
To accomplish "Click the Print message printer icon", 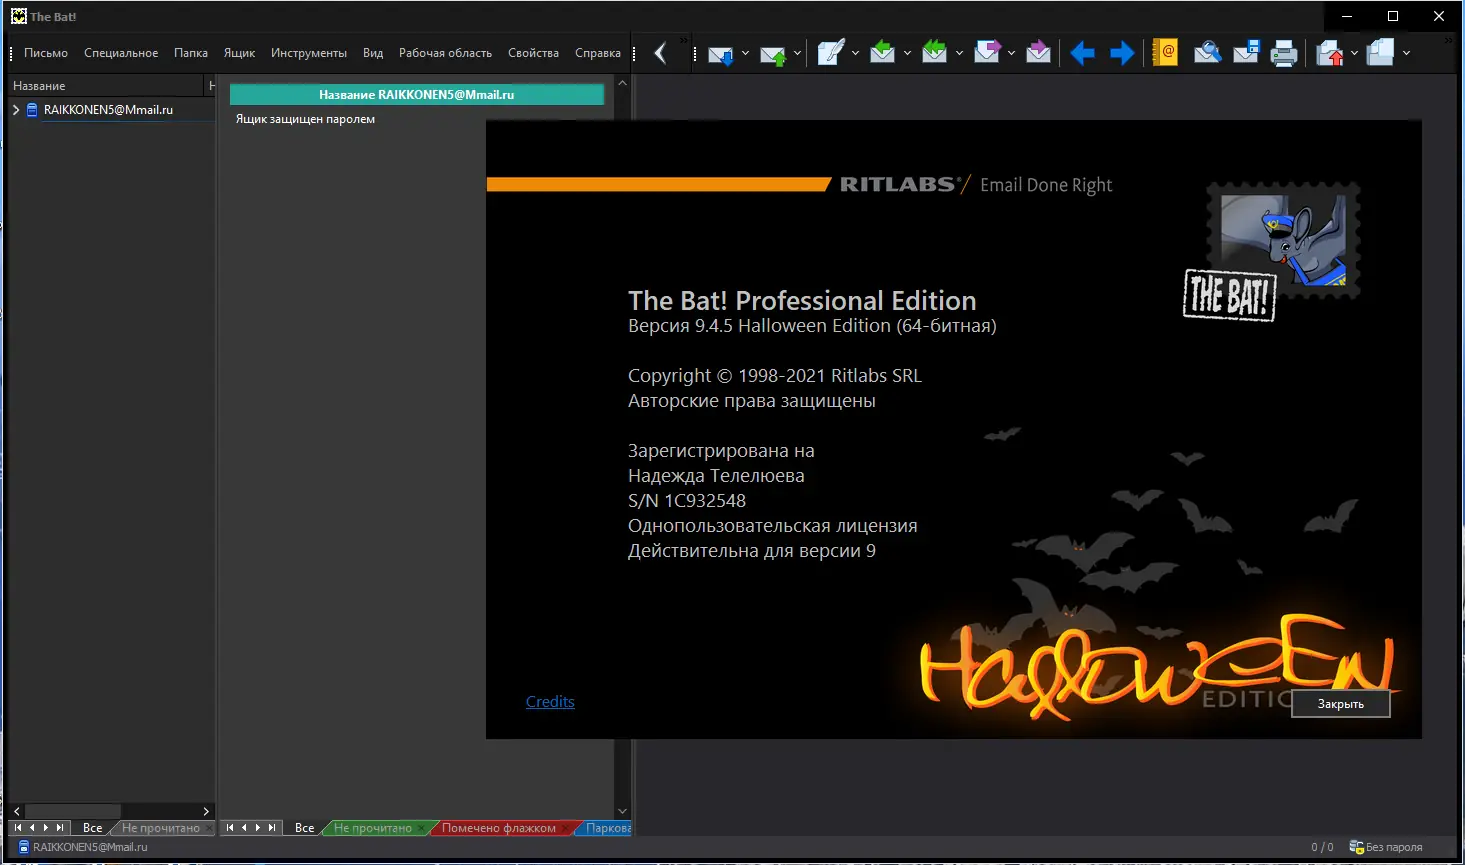I will coord(1284,53).
